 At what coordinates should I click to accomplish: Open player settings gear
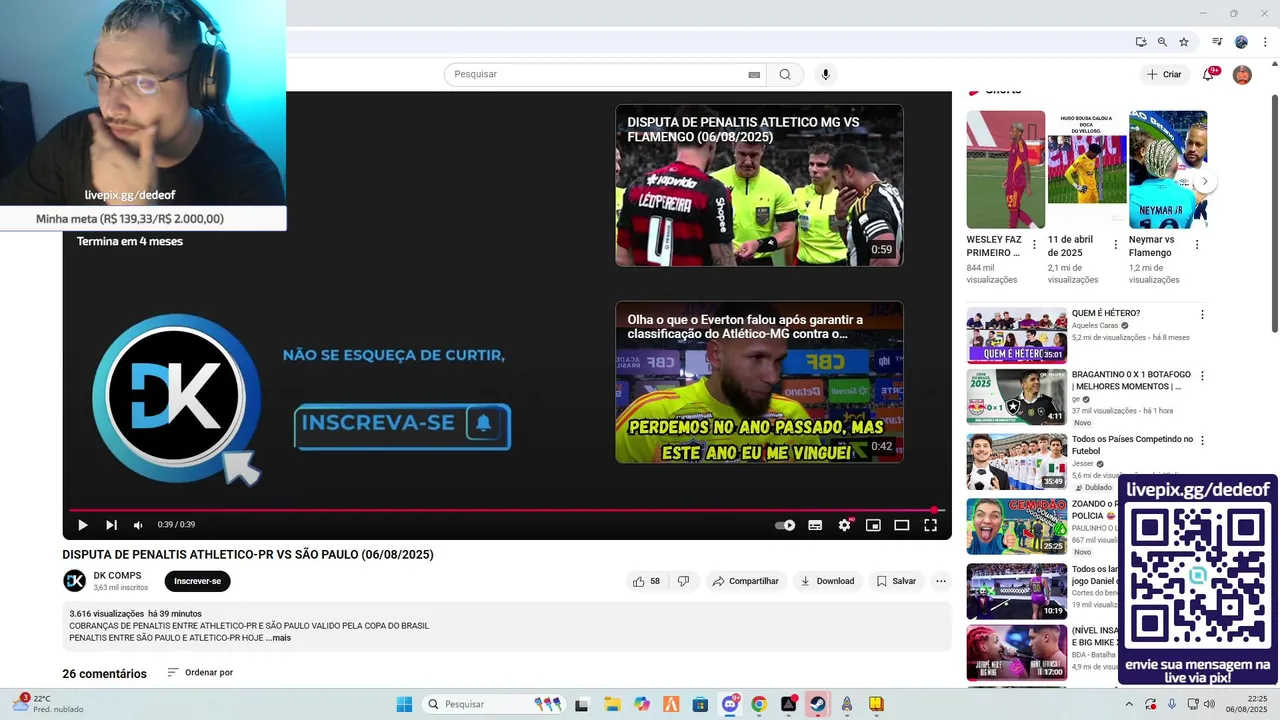845,525
